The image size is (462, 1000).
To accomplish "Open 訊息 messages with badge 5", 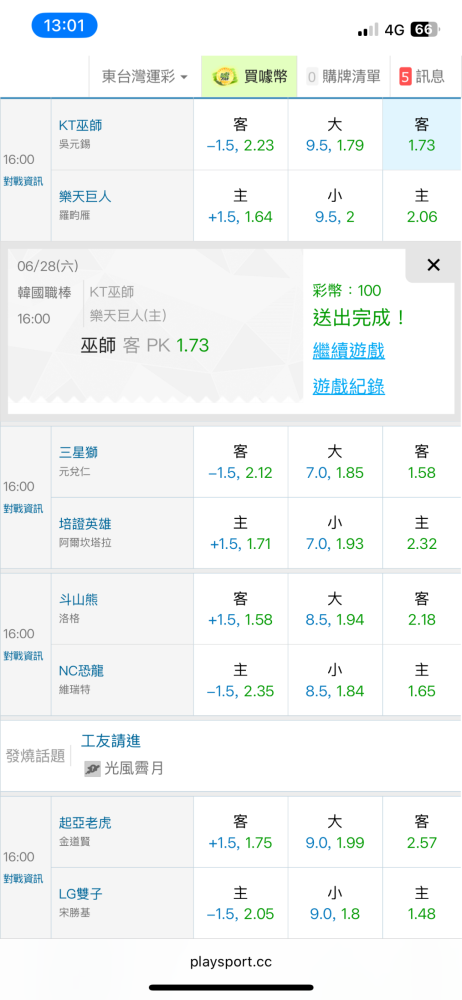I will 422,77.
